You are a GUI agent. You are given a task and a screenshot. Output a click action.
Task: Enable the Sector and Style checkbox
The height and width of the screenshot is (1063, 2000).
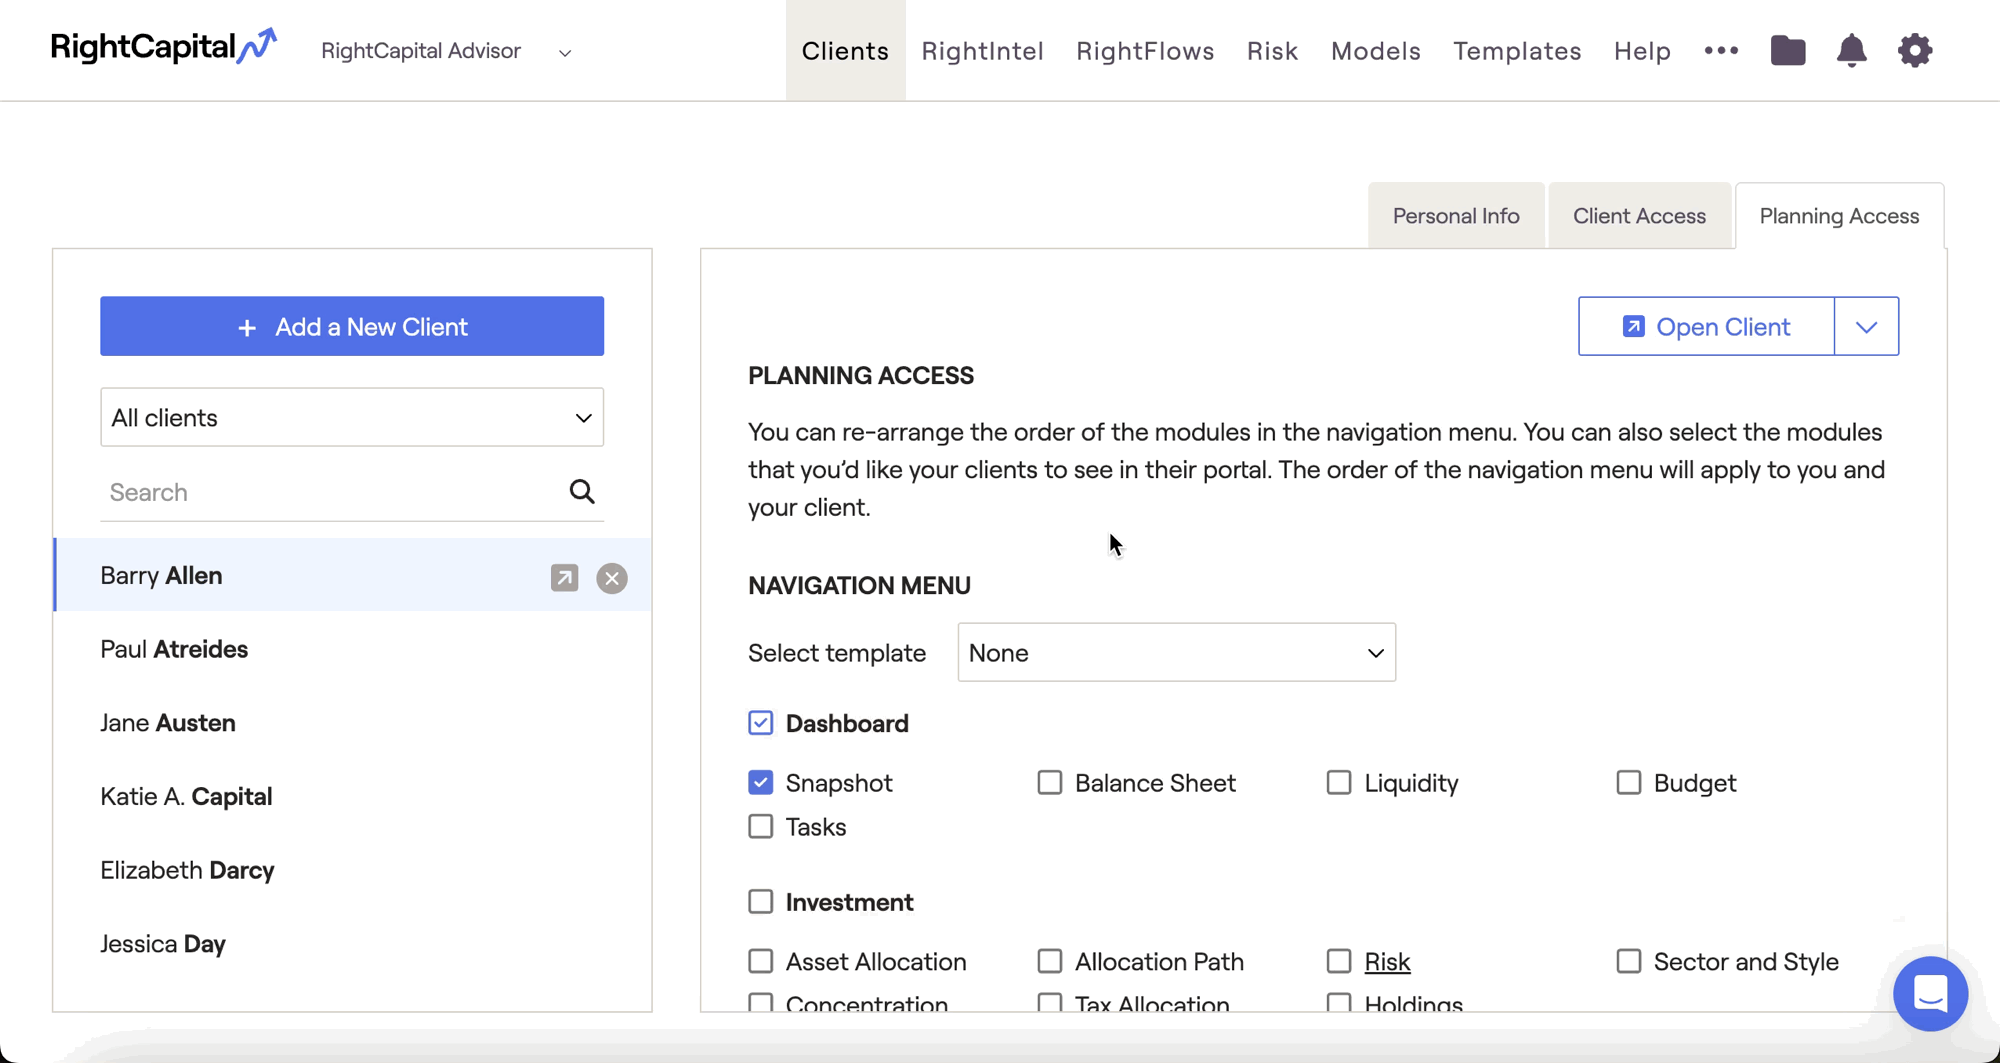1629,961
